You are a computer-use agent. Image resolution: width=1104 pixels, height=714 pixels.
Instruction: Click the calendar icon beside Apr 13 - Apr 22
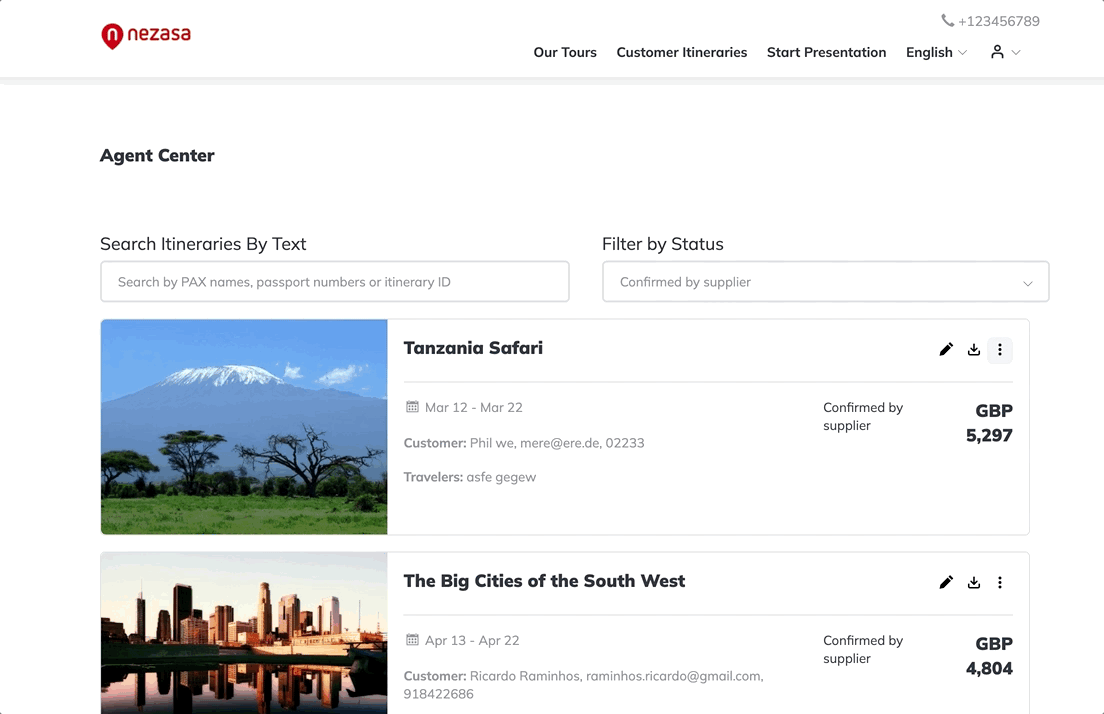tap(413, 639)
